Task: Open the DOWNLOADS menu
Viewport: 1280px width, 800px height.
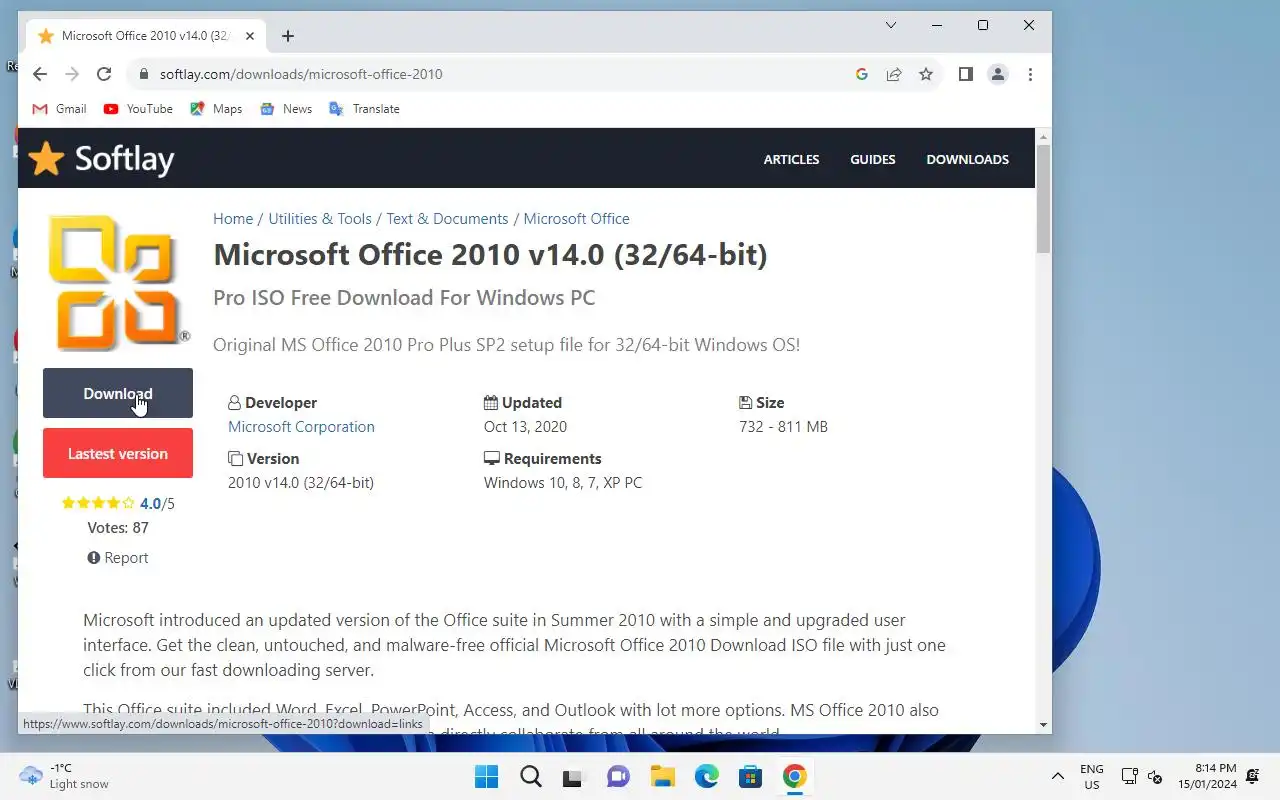Action: pyautogui.click(x=968, y=159)
